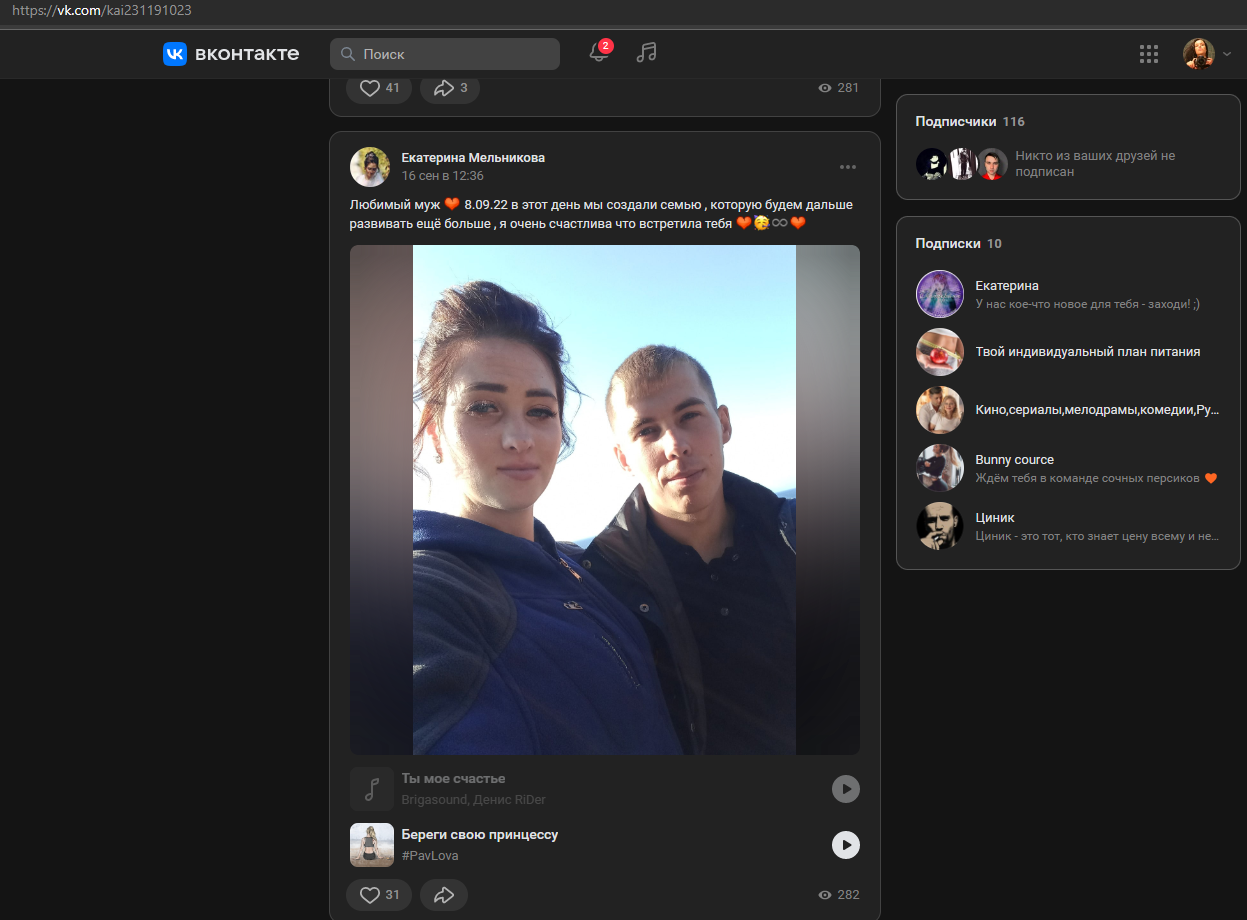Play the track Ты мое счастье
1247x920 pixels.
[846, 789]
